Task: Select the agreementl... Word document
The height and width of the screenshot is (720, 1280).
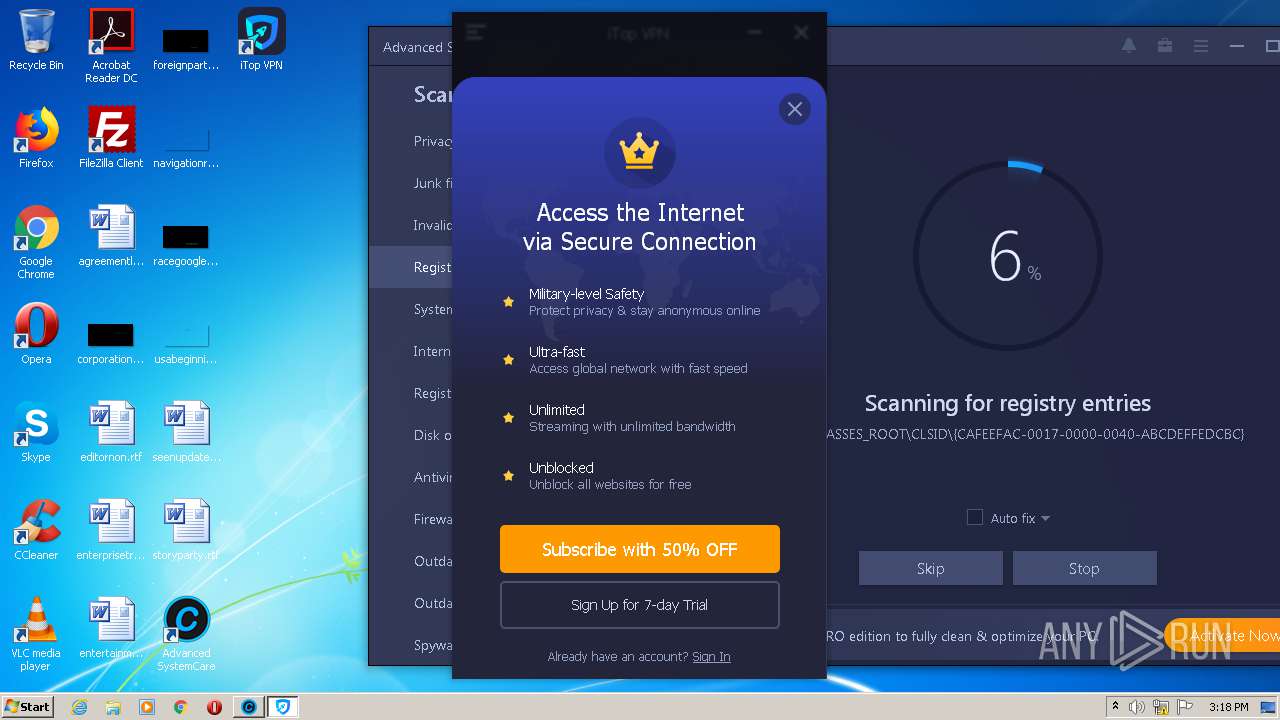Action: pos(111,236)
